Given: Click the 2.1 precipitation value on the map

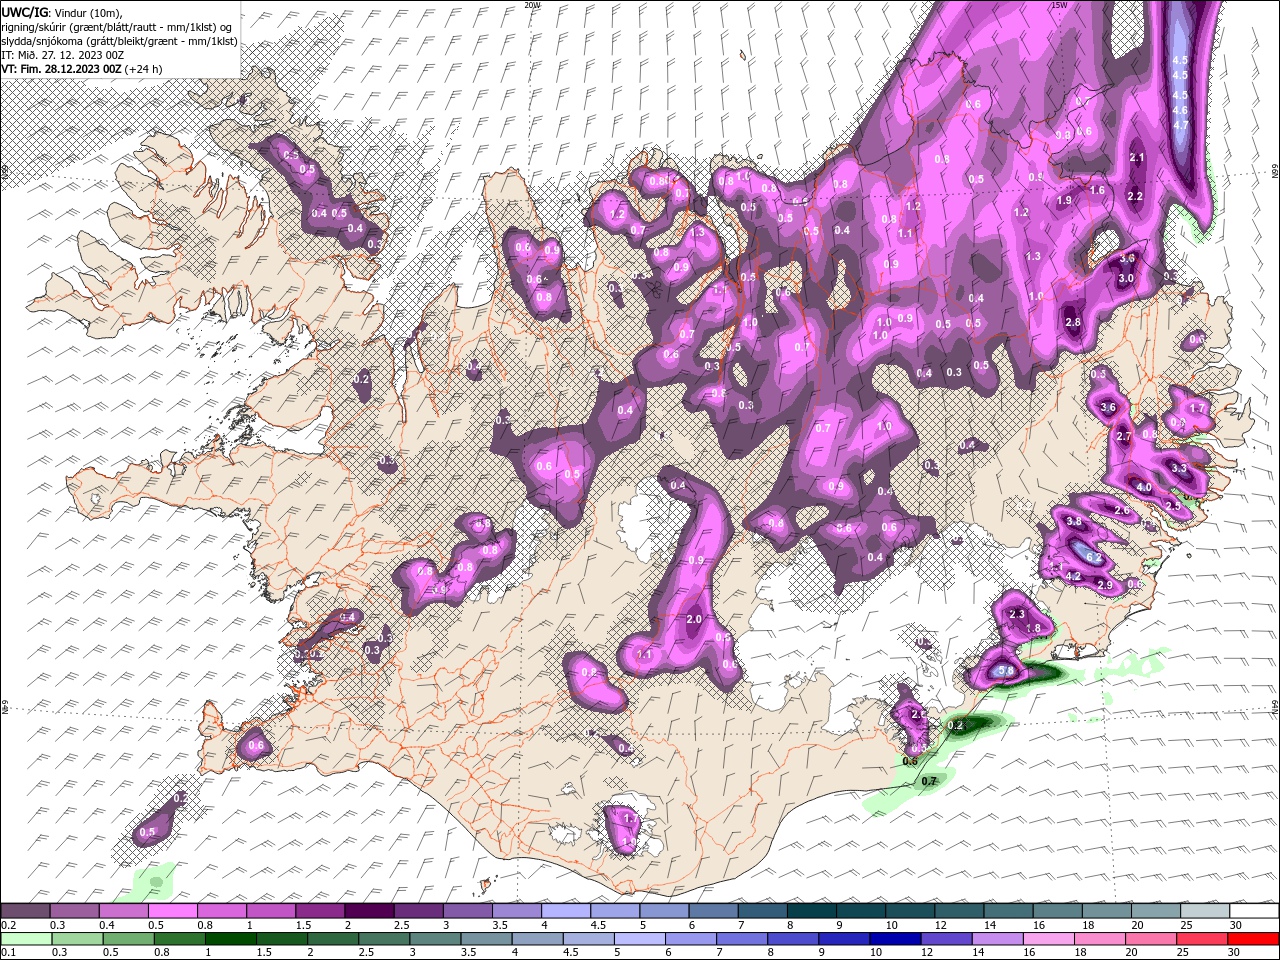Looking at the screenshot, I should [1136, 158].
